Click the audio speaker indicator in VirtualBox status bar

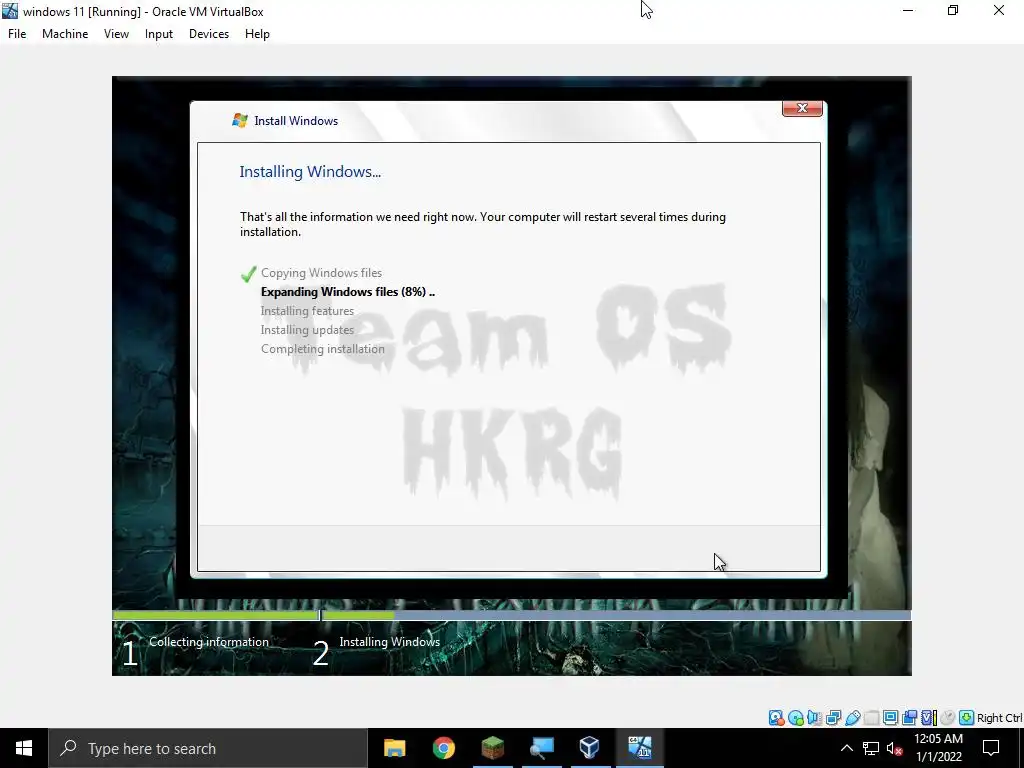814,718
